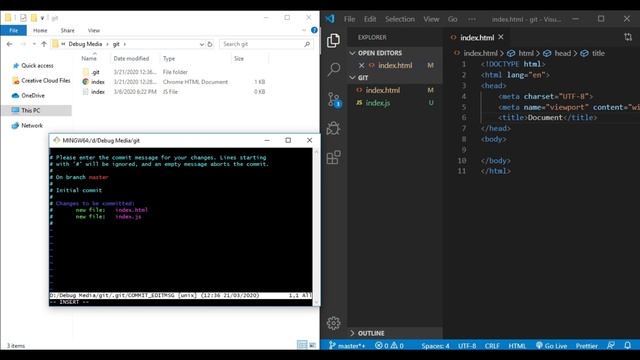
Task: Click the Refresh button in address bar
Action: pos(210,44)
